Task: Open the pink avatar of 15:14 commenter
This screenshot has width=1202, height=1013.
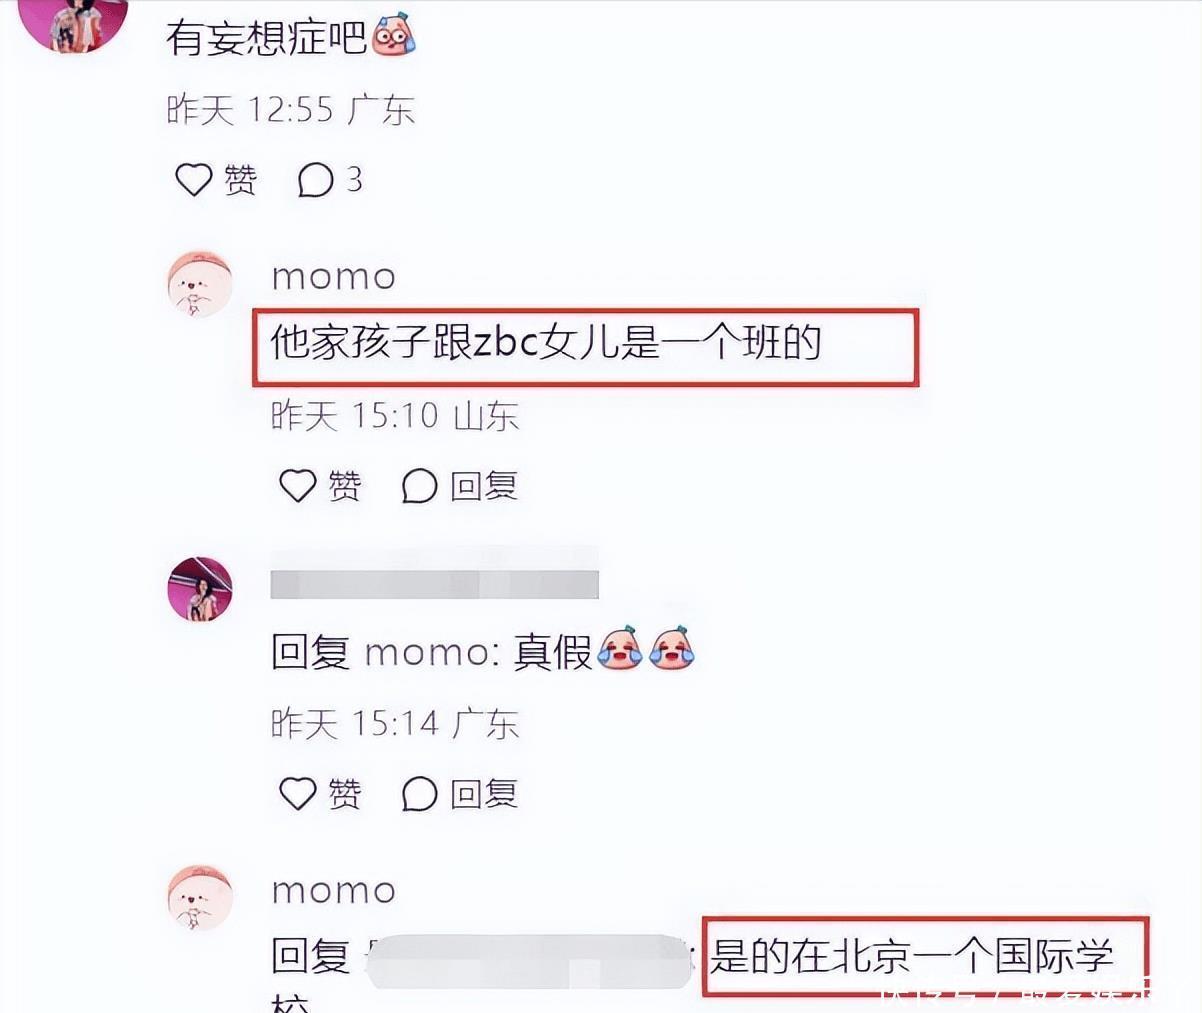Action: click(x=200, y=589)
